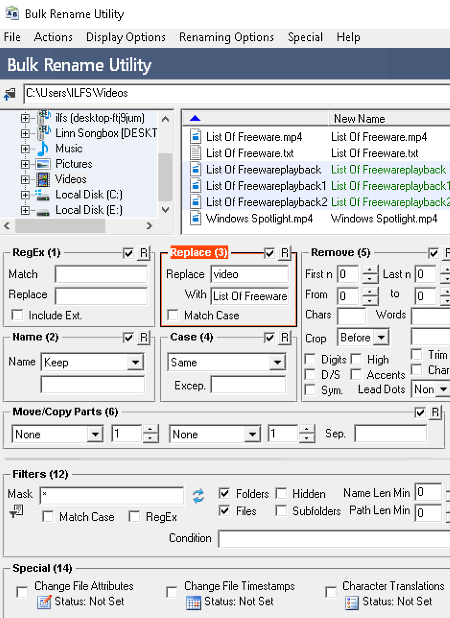
Task: Check the Digits checkbox in Remove
Action: (310, 359)
